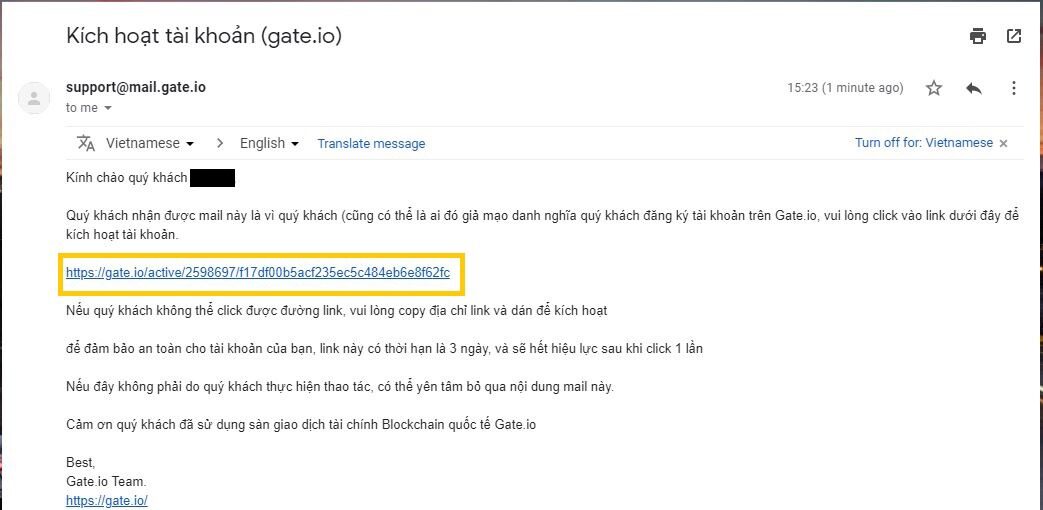Image resolution: width=1043 pixels, height=510 pixels.
Task: Open the three-dot More options menu
Action: (1013, 88)
